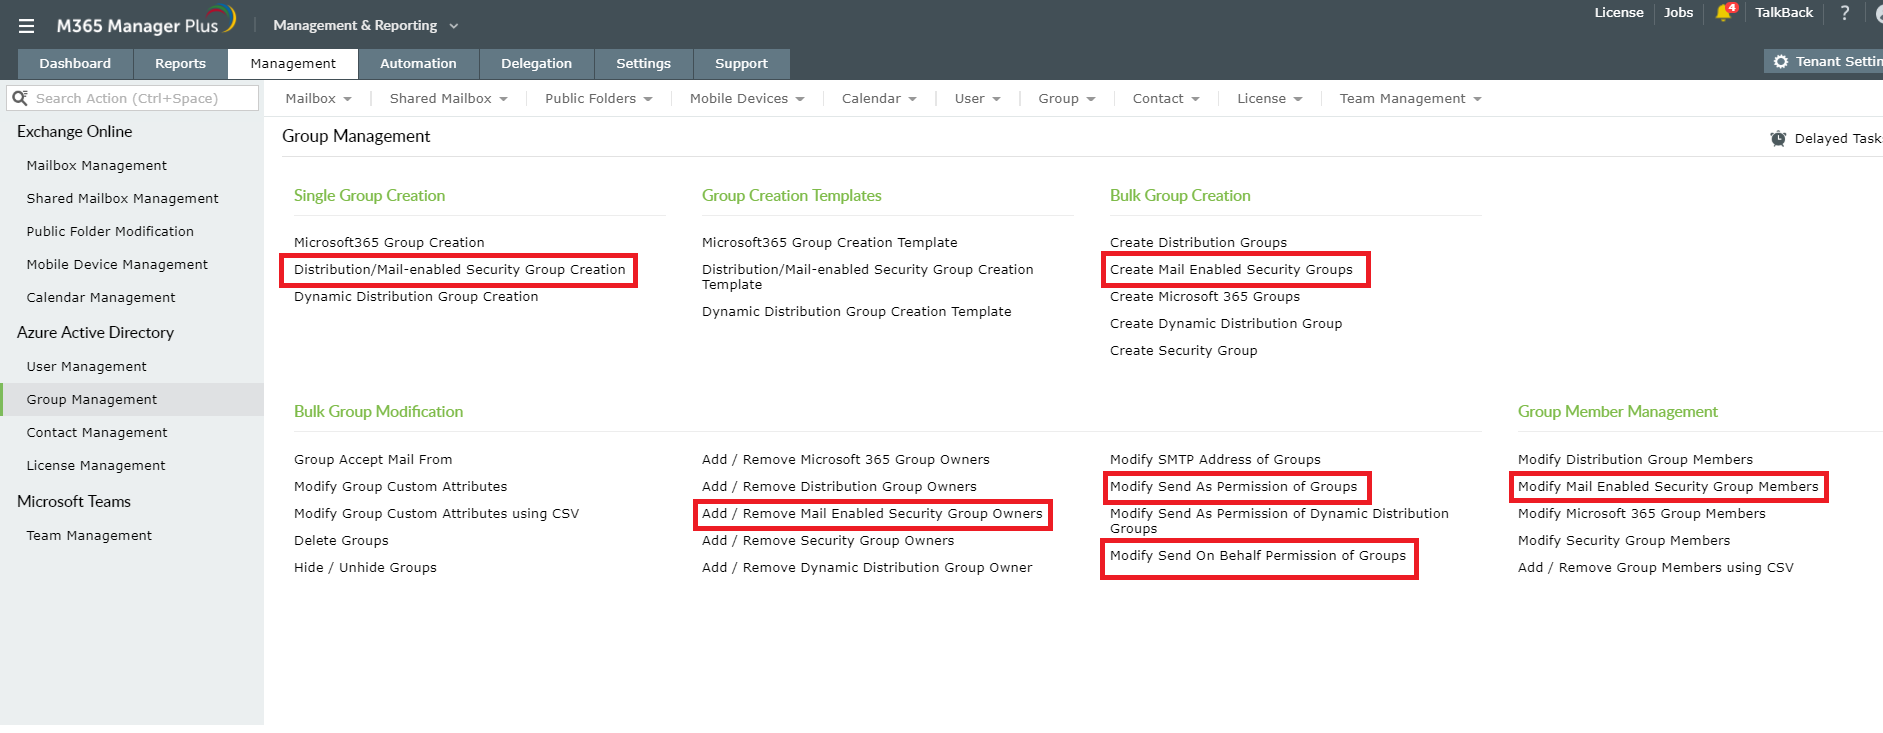The height and width of the screenshot is (733, 1883).
Task: Switch to the Settings tab
Action: point(643,63)
